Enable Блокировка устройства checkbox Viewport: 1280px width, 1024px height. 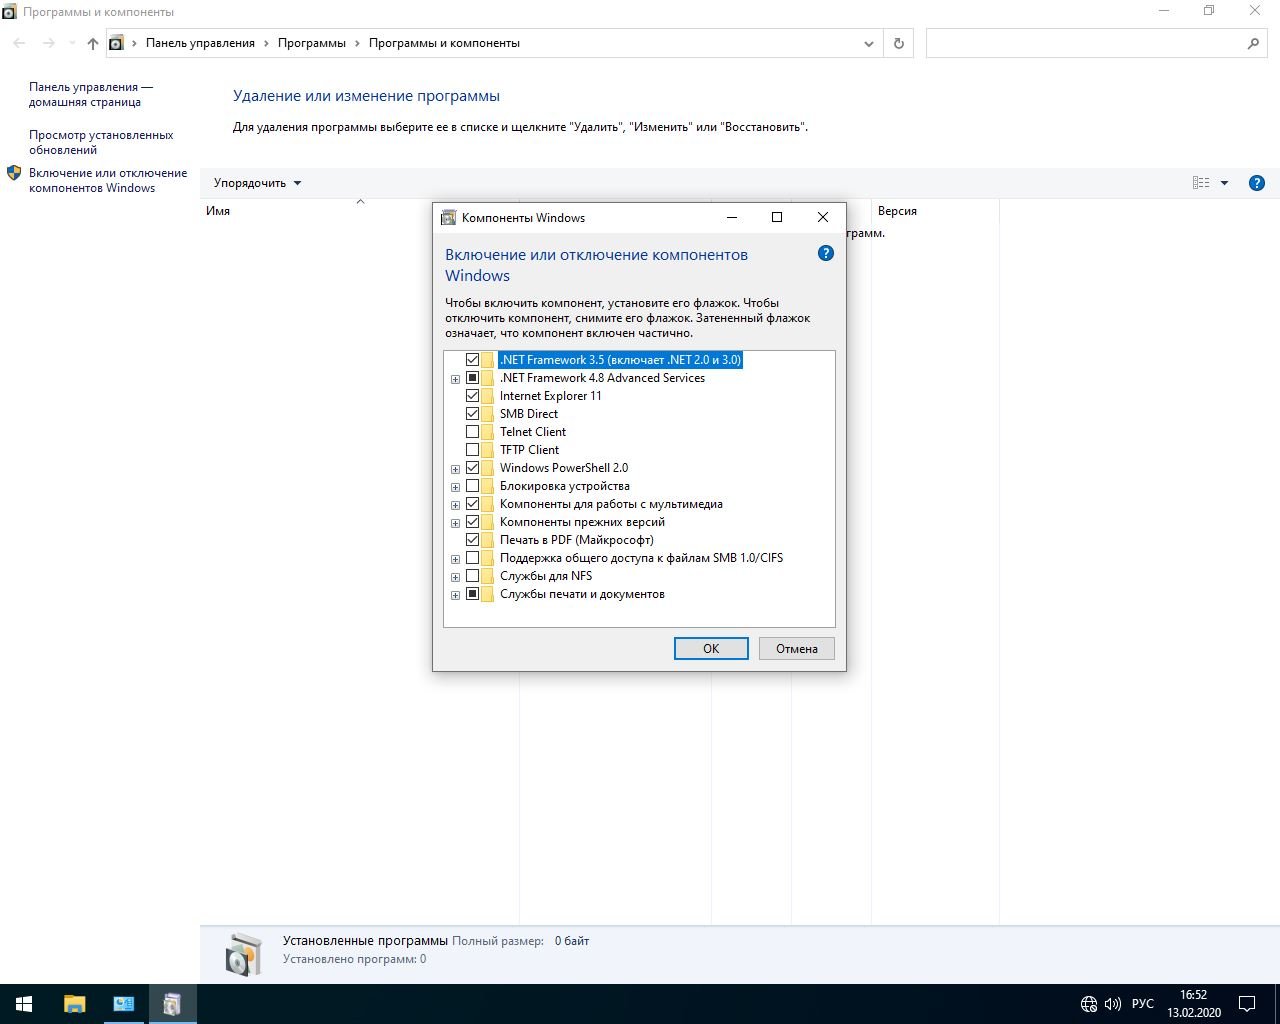coord(472,486)
